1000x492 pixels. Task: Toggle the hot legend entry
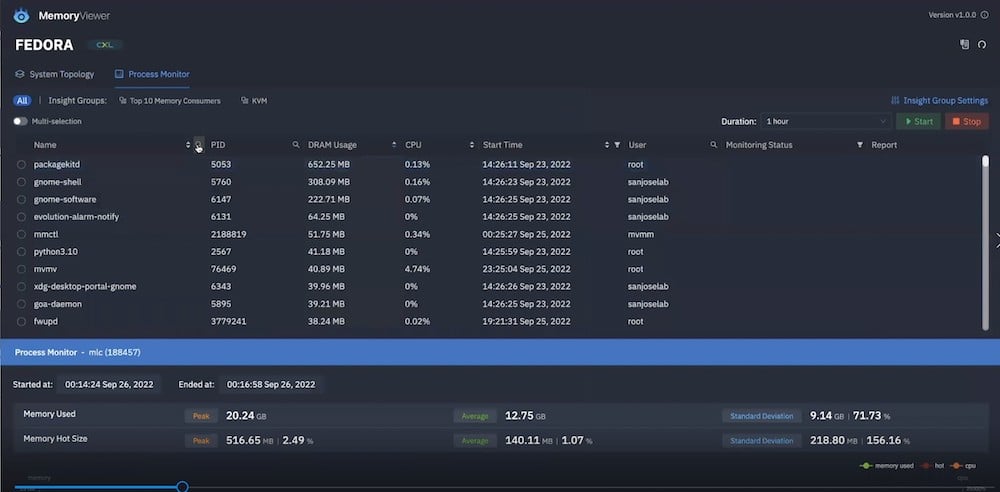point(932,466)
